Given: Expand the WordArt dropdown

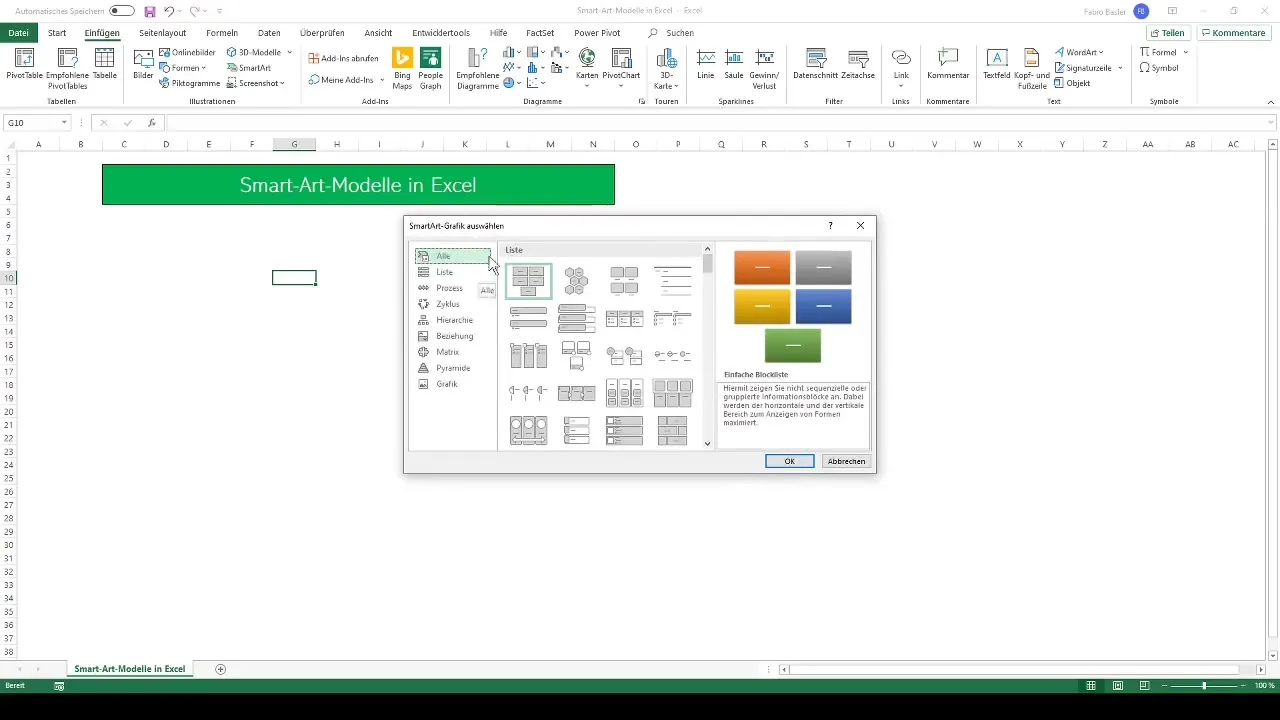Looking at the screenshot, I should (x=1101, y=52).
